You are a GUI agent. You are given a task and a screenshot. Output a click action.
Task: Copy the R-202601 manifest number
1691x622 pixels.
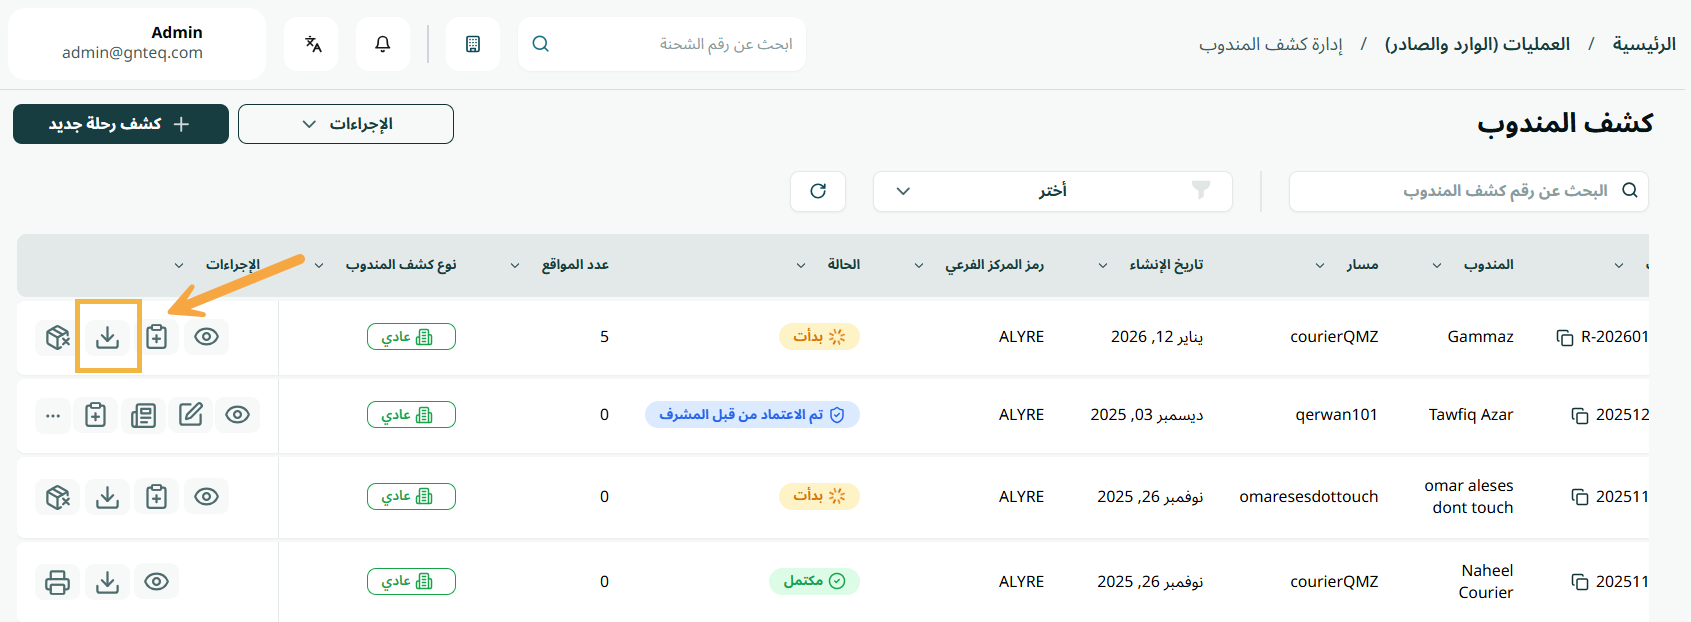(x=1565, y=337)
